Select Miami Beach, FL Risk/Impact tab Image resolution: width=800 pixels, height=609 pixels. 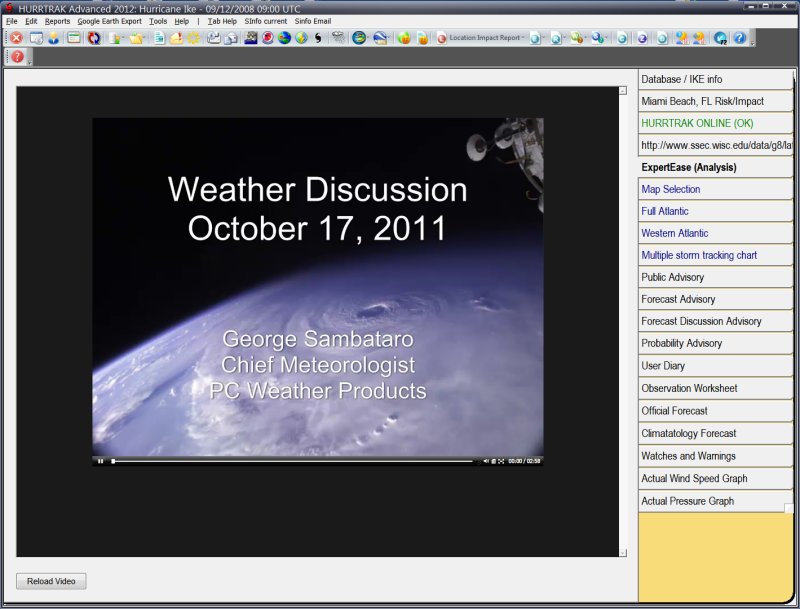point(715,101)
